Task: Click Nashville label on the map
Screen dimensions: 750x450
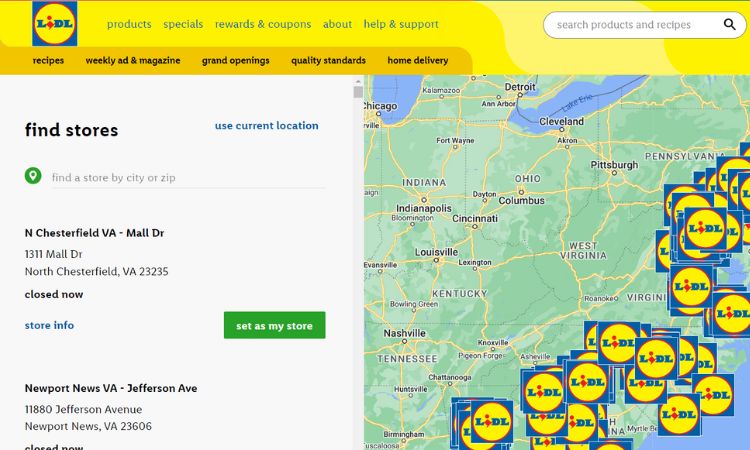Action: click(x=404, y=333)
